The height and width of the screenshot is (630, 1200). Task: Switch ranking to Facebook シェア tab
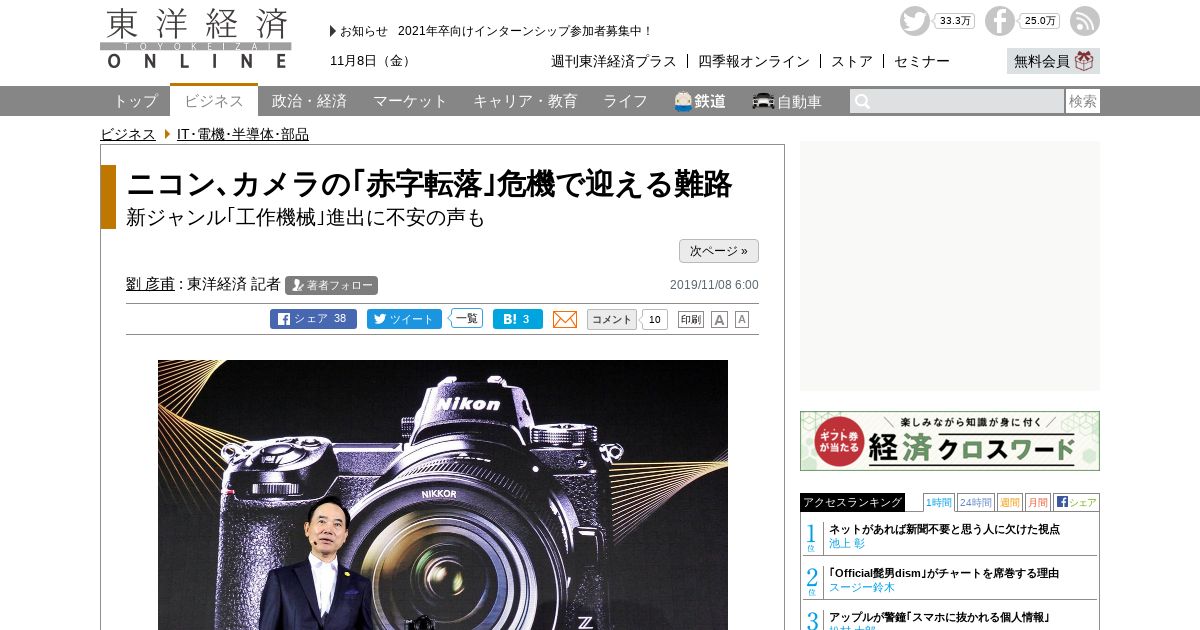click(x=1076, y=502)
